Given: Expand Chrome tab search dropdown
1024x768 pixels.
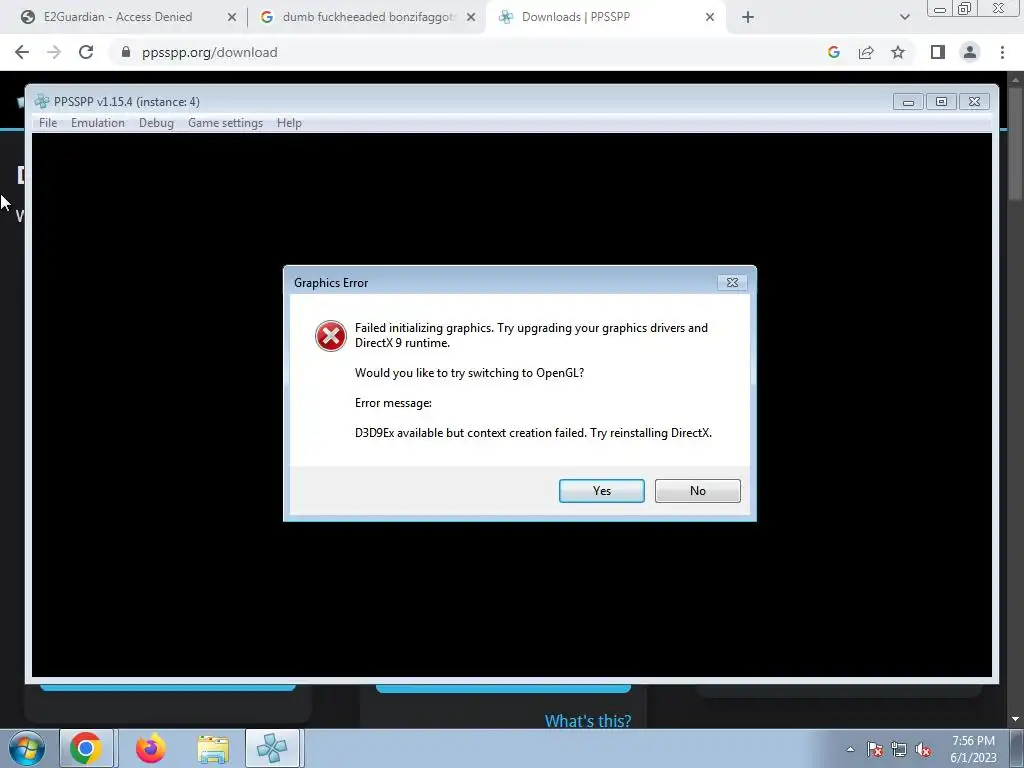Looking at the screenshot, I should click(904, 17).
